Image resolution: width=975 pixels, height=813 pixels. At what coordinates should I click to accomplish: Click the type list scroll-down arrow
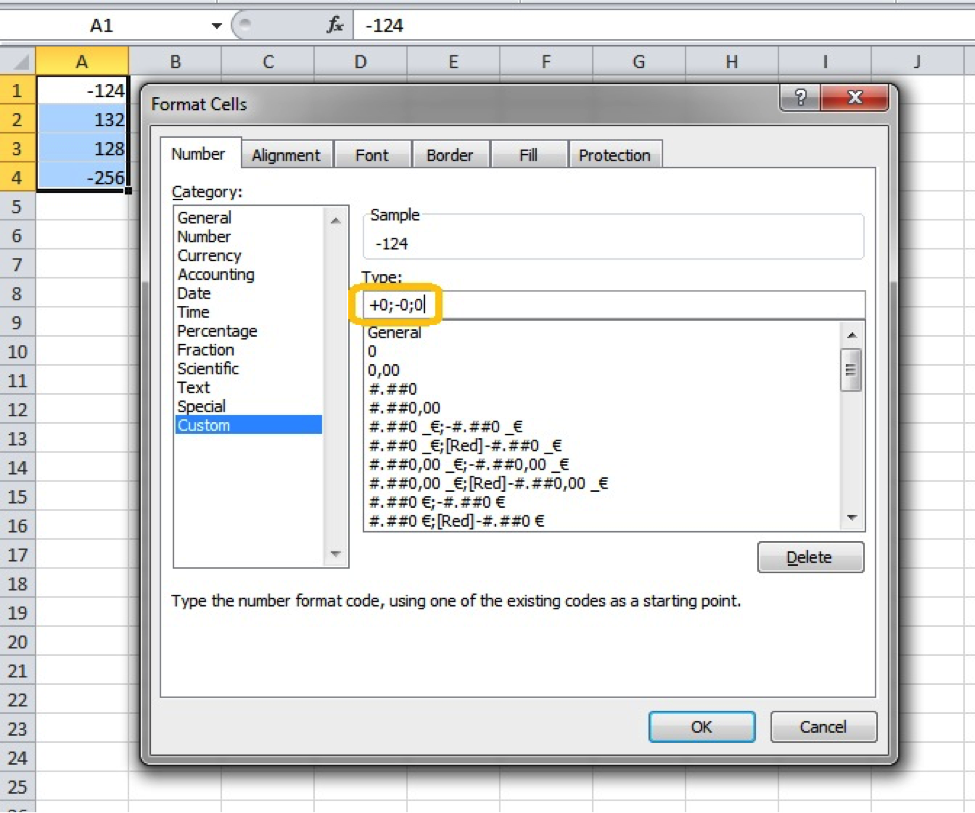[x=852, y=518]
